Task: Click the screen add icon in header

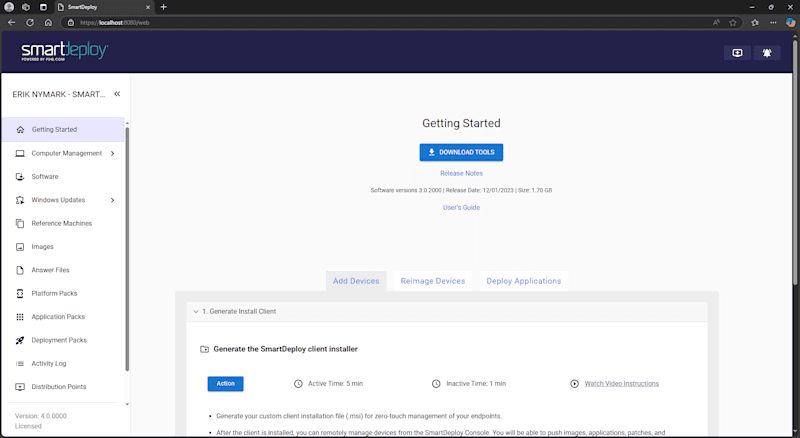Action: coord(737,53)
